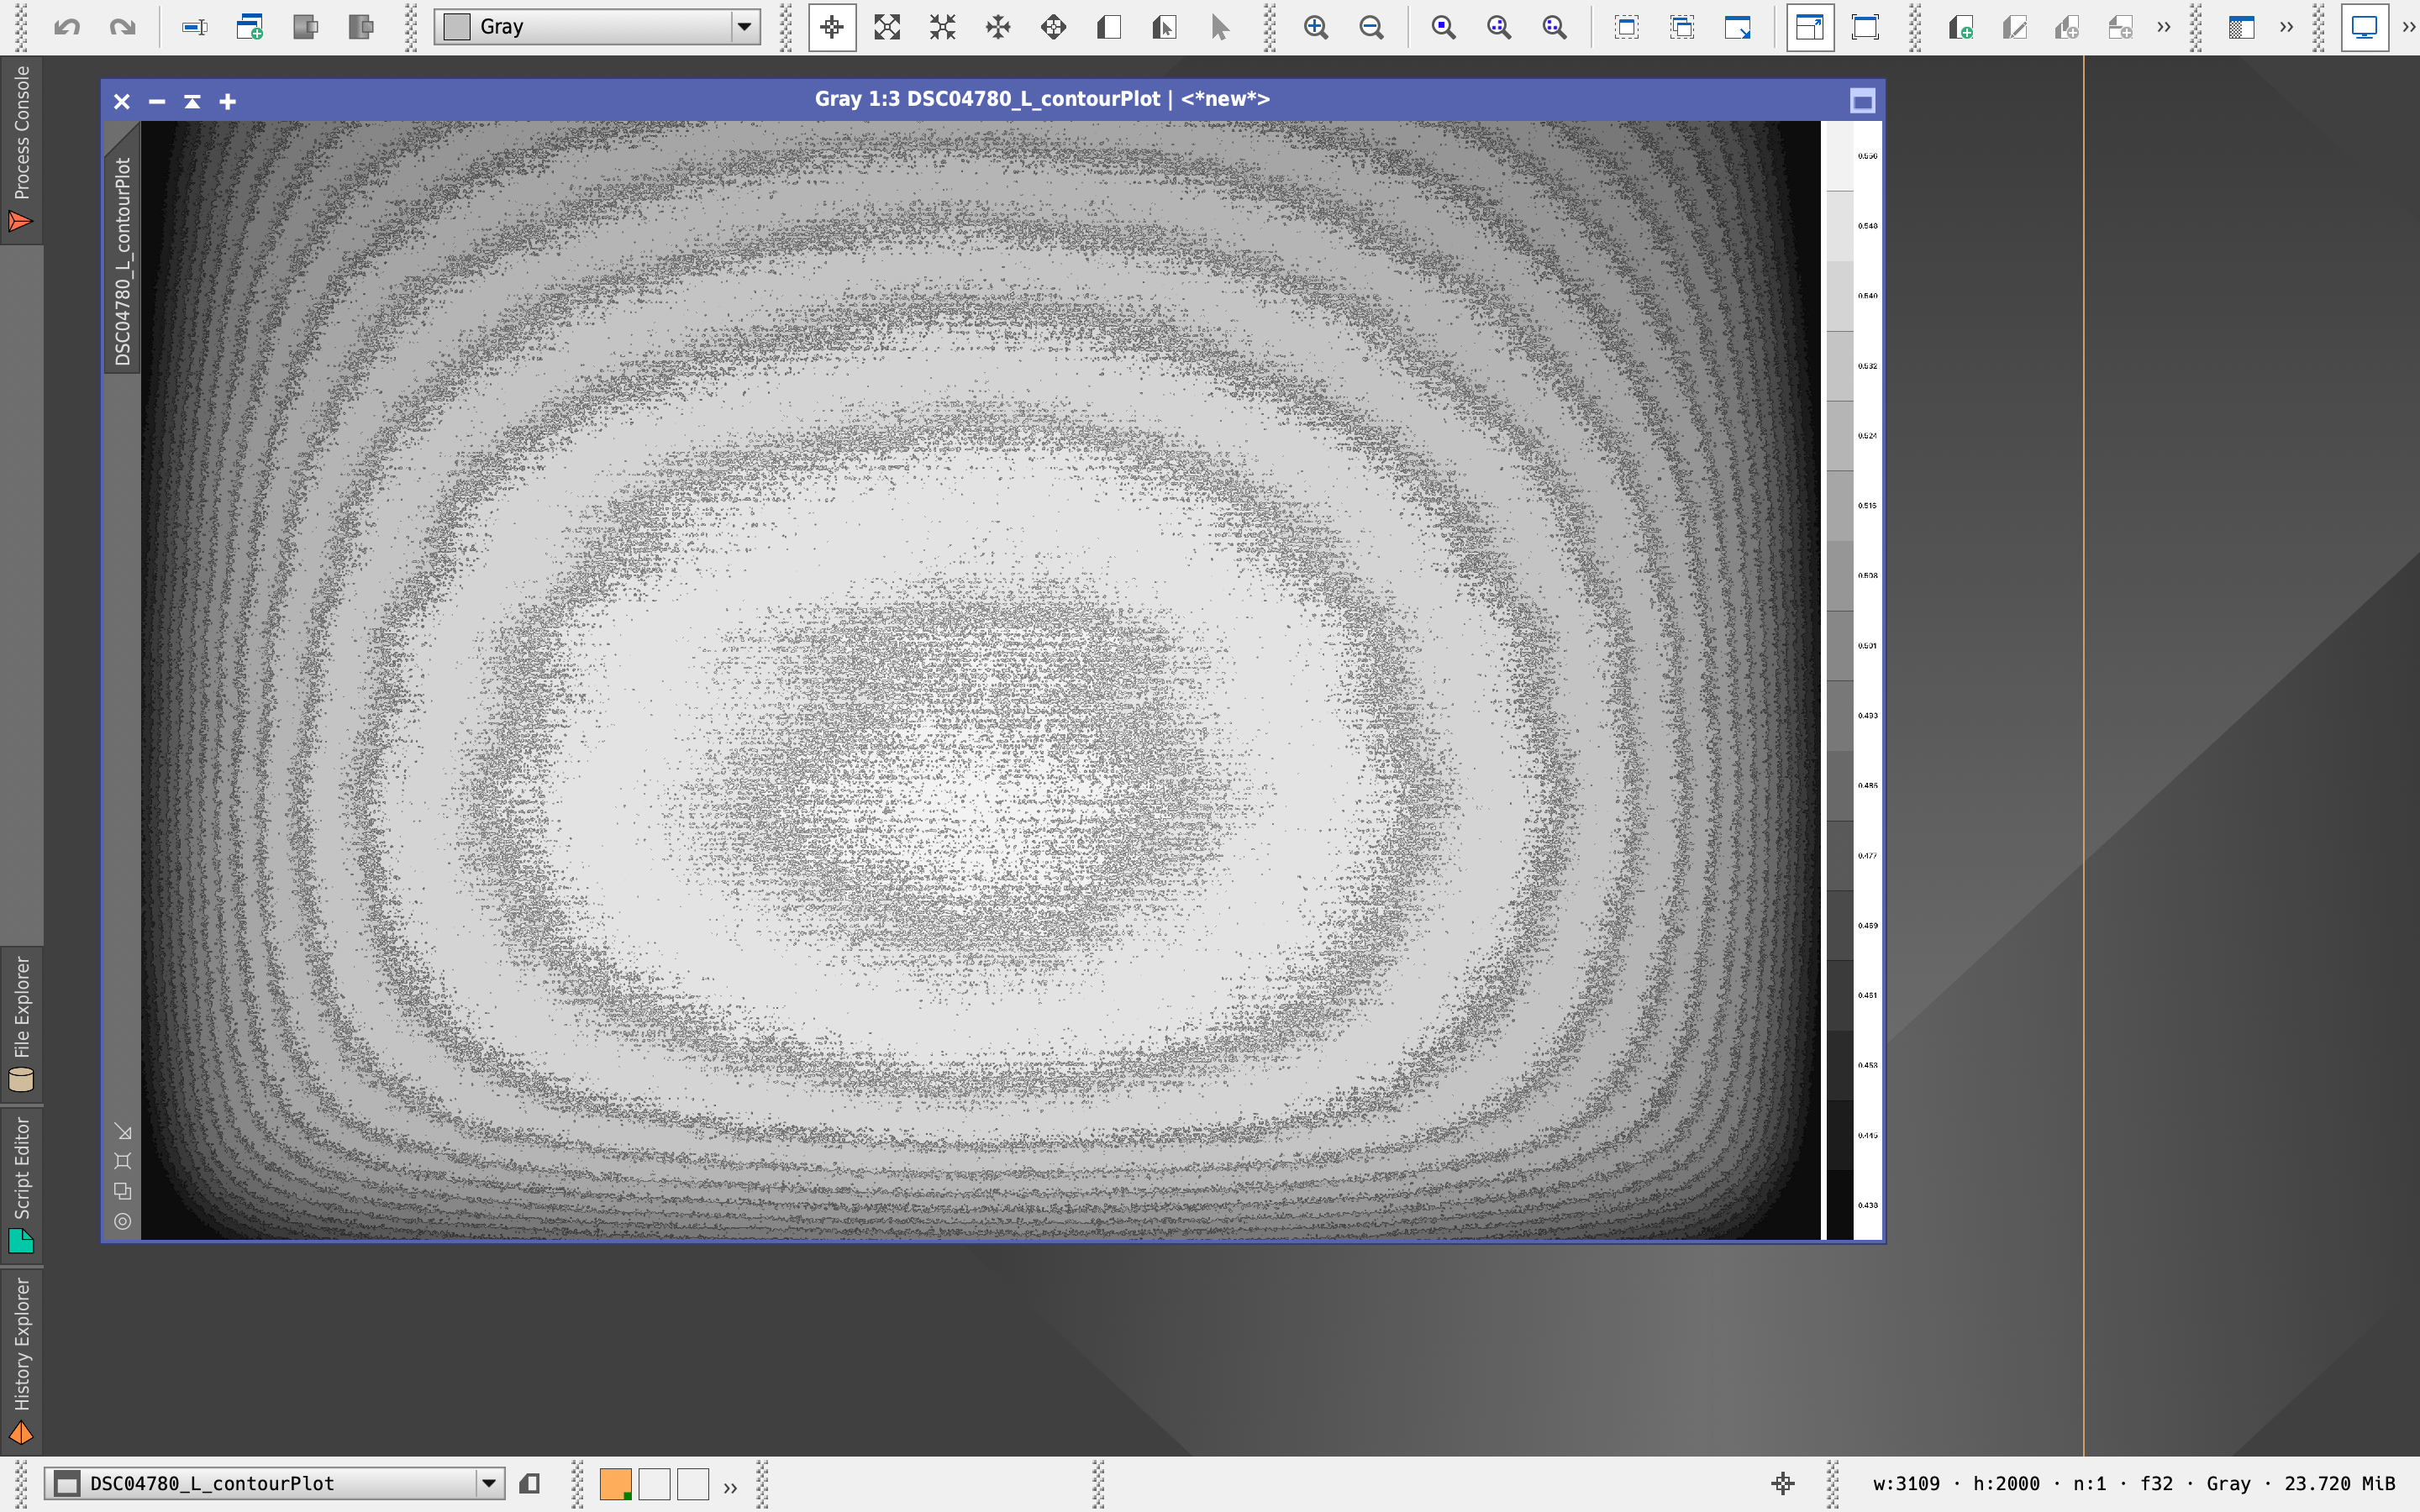The image size is (2420, 1512).
Task: Expand overflow chevron after the checkerboard icon
Action: [x=2286, y=27]
